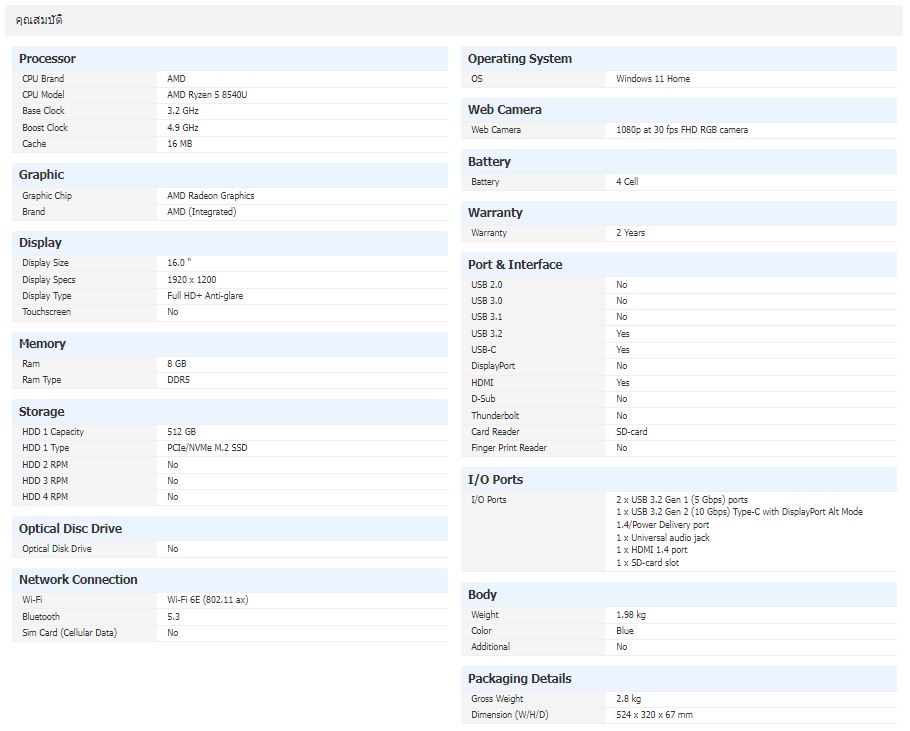Image resolution: width=910 pixels, height=731 pixels.
Task: Click the "Port & Interface" section heading
Action: click(515, 265)
